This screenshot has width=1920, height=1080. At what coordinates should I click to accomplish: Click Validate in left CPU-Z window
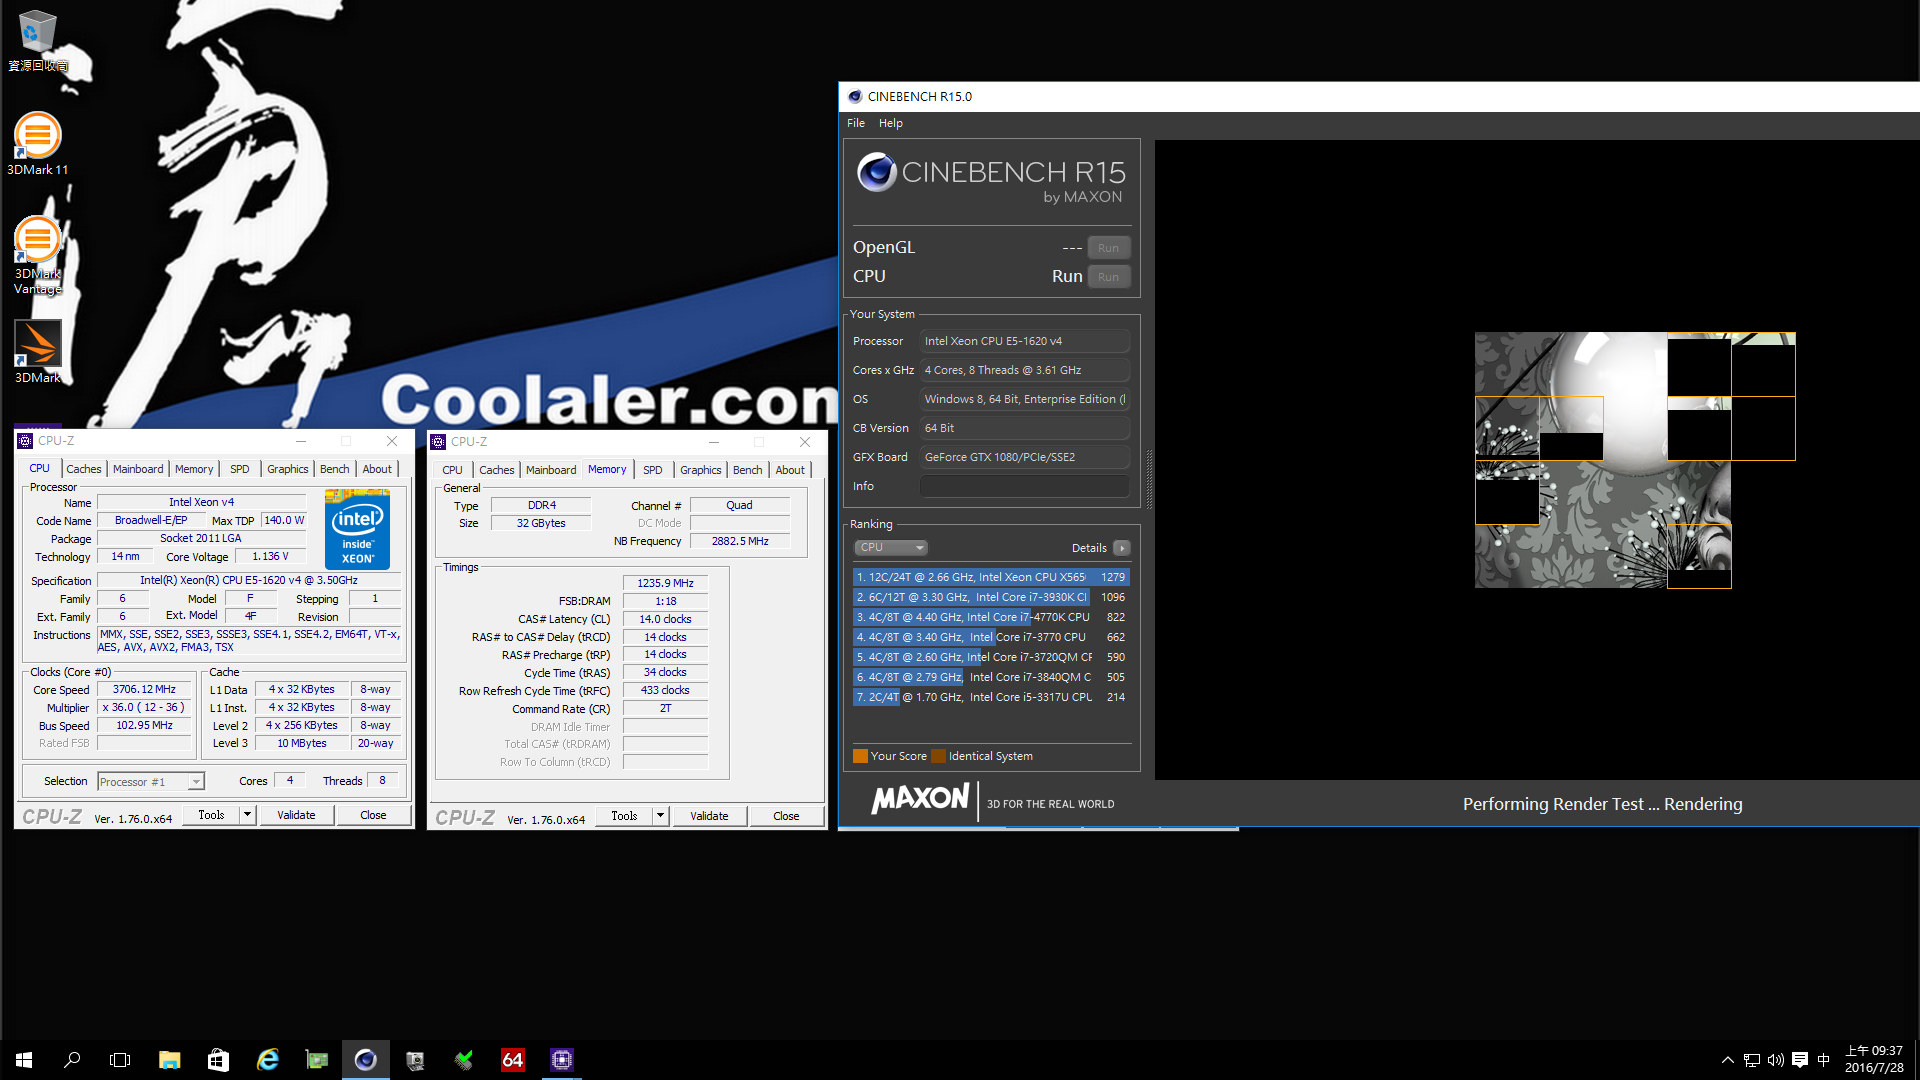coord(296,815)
